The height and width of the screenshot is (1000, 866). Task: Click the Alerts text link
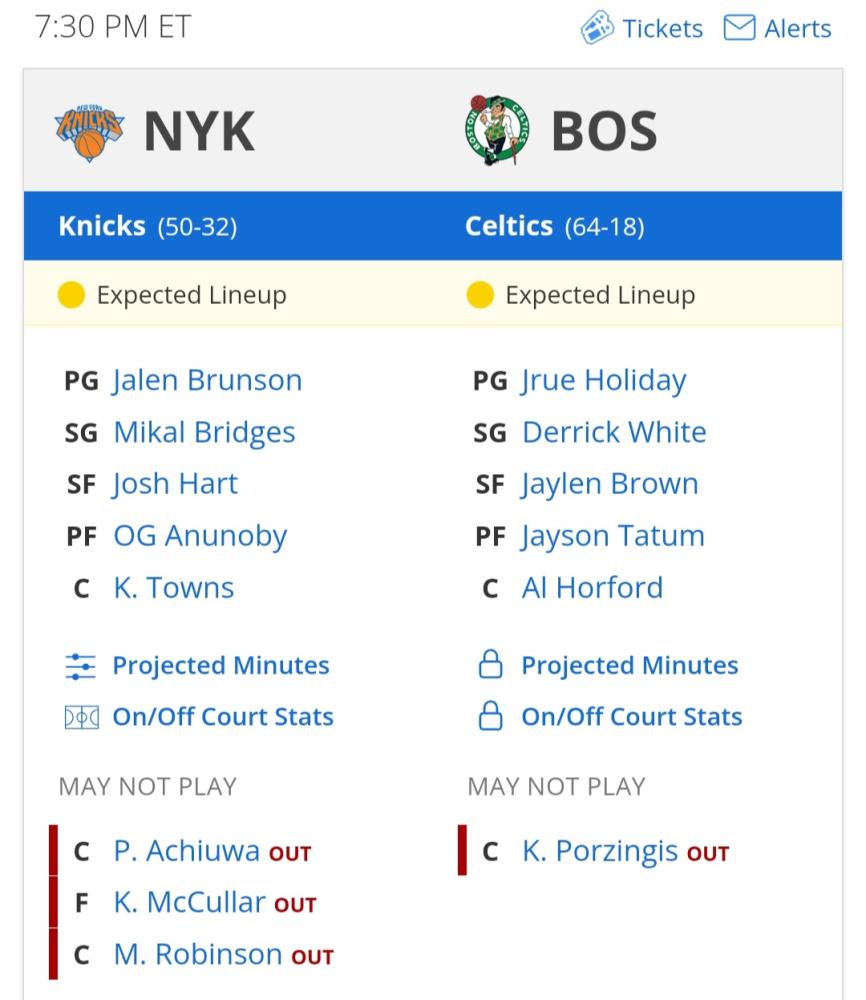(798, 29)
